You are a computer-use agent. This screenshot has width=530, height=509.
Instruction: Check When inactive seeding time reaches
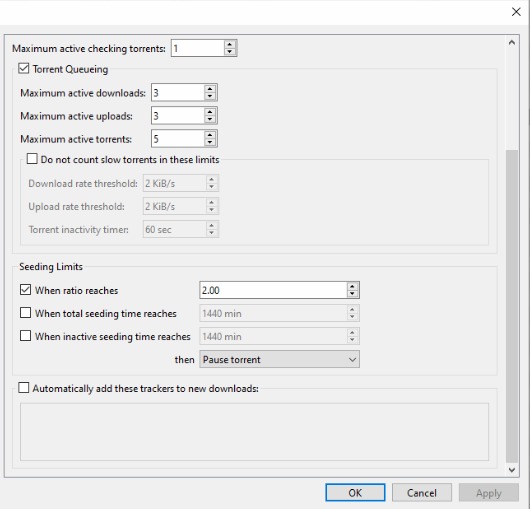pyautogui.click(x=25, y=336)
